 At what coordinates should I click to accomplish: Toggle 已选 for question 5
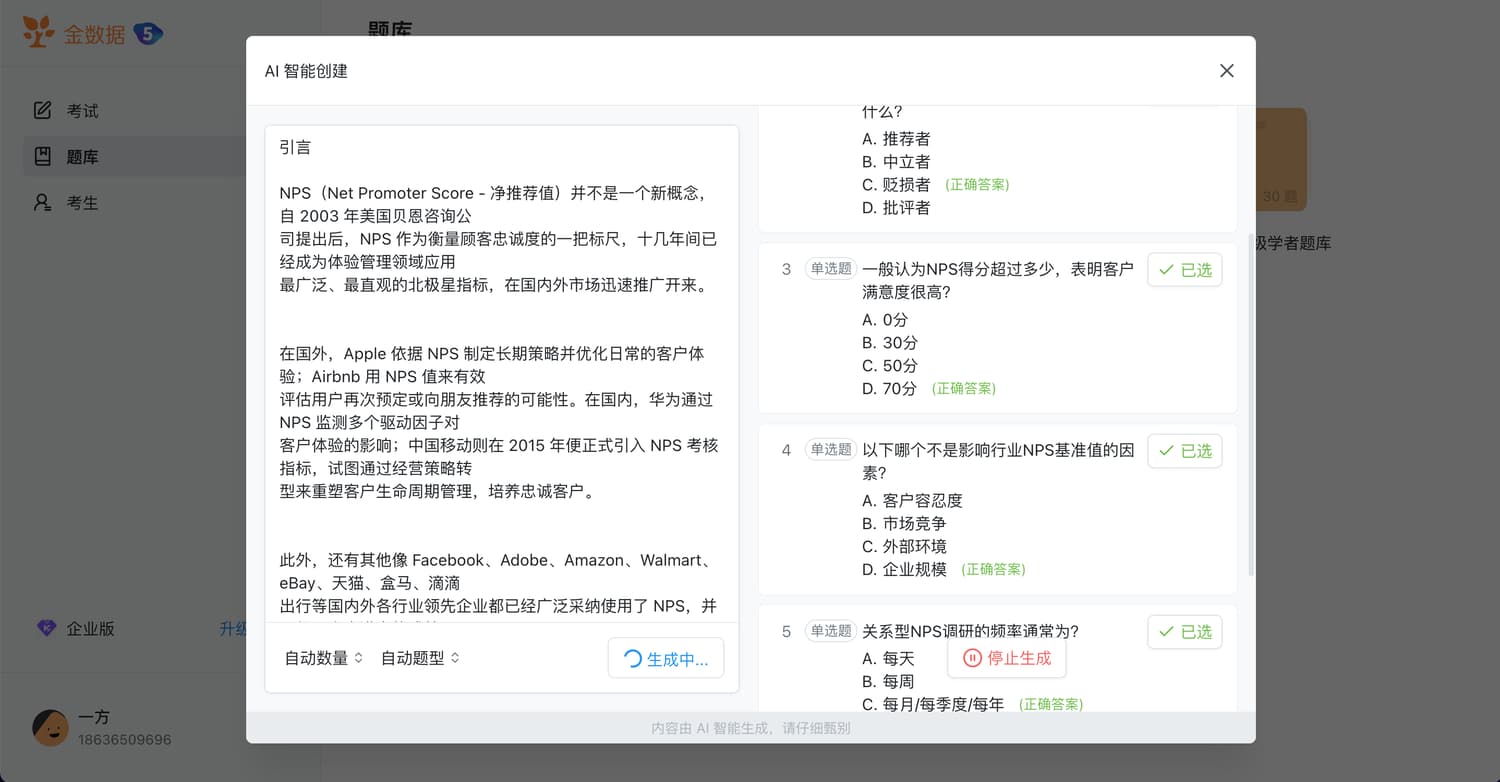click(1184, 632)
